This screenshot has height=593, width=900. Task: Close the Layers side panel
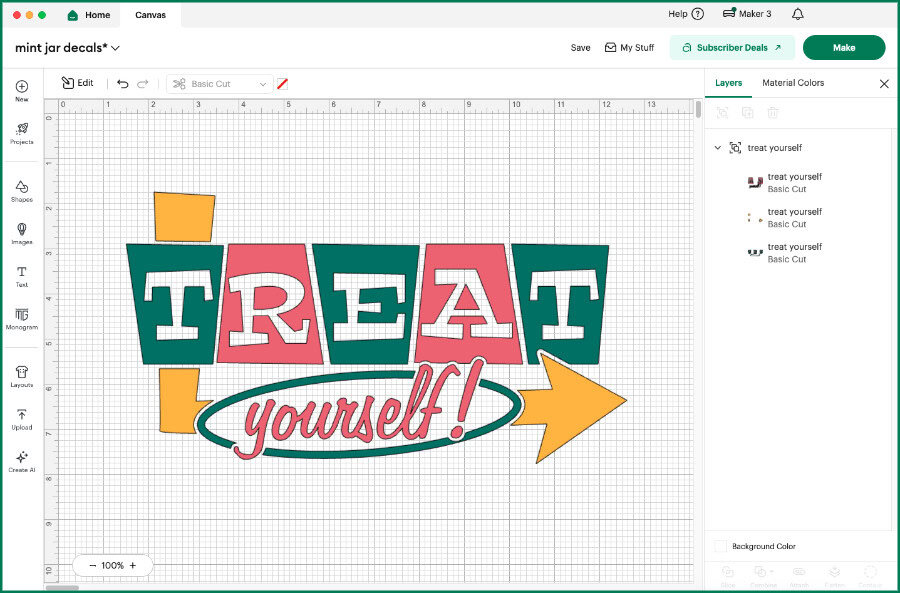pos(884,84)
